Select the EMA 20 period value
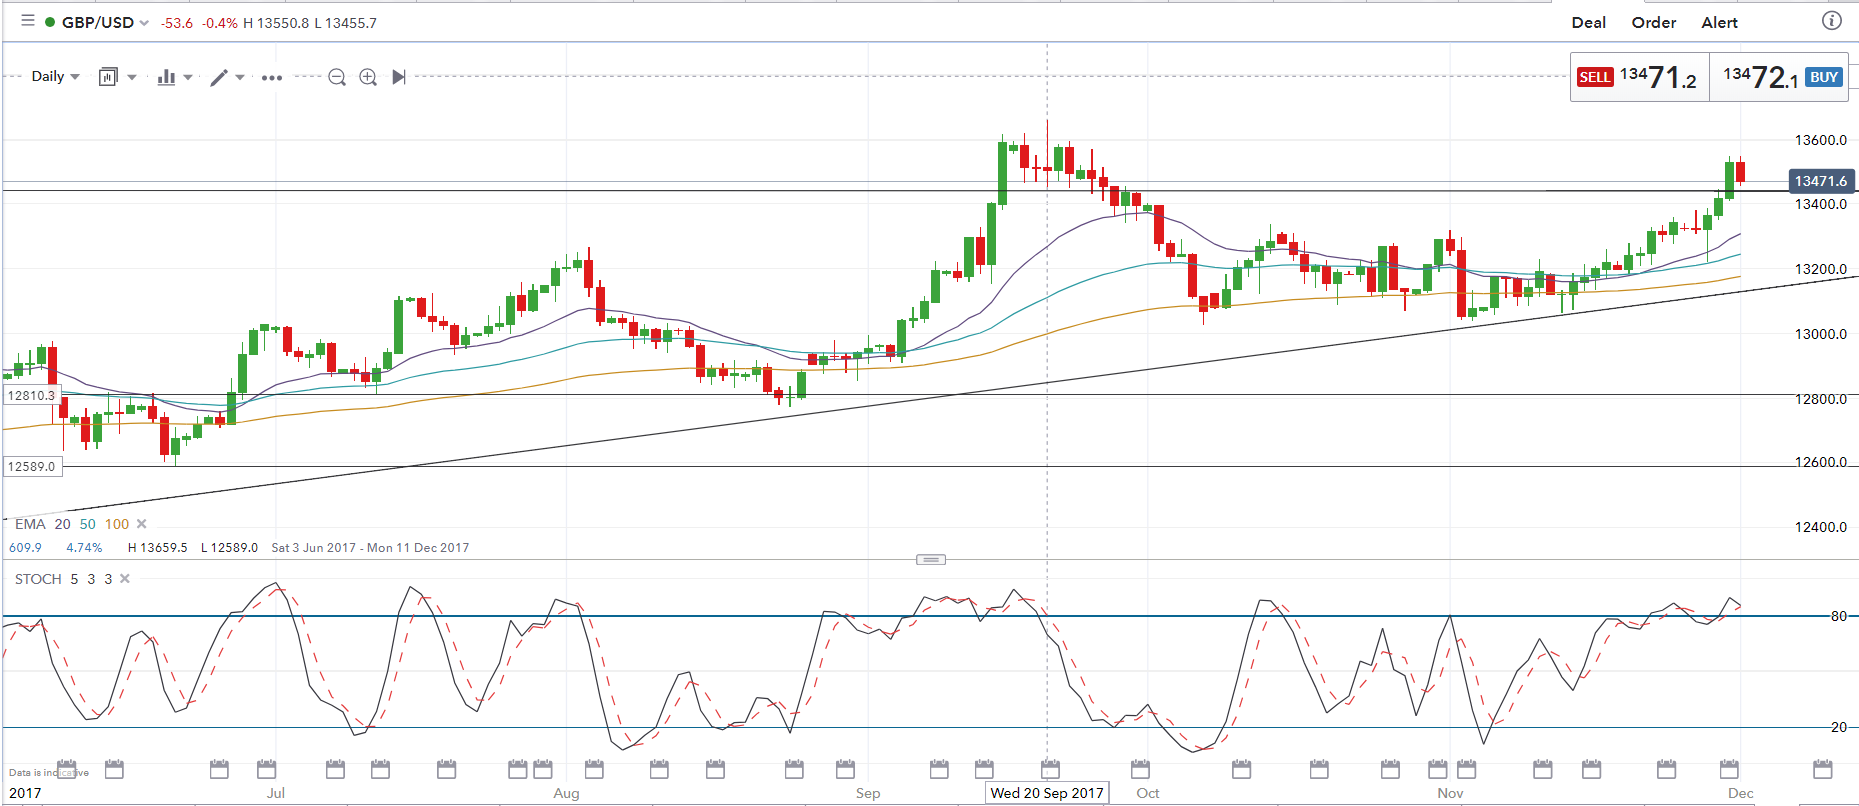This screenshot has height=806, width=1859. (62, 524)
